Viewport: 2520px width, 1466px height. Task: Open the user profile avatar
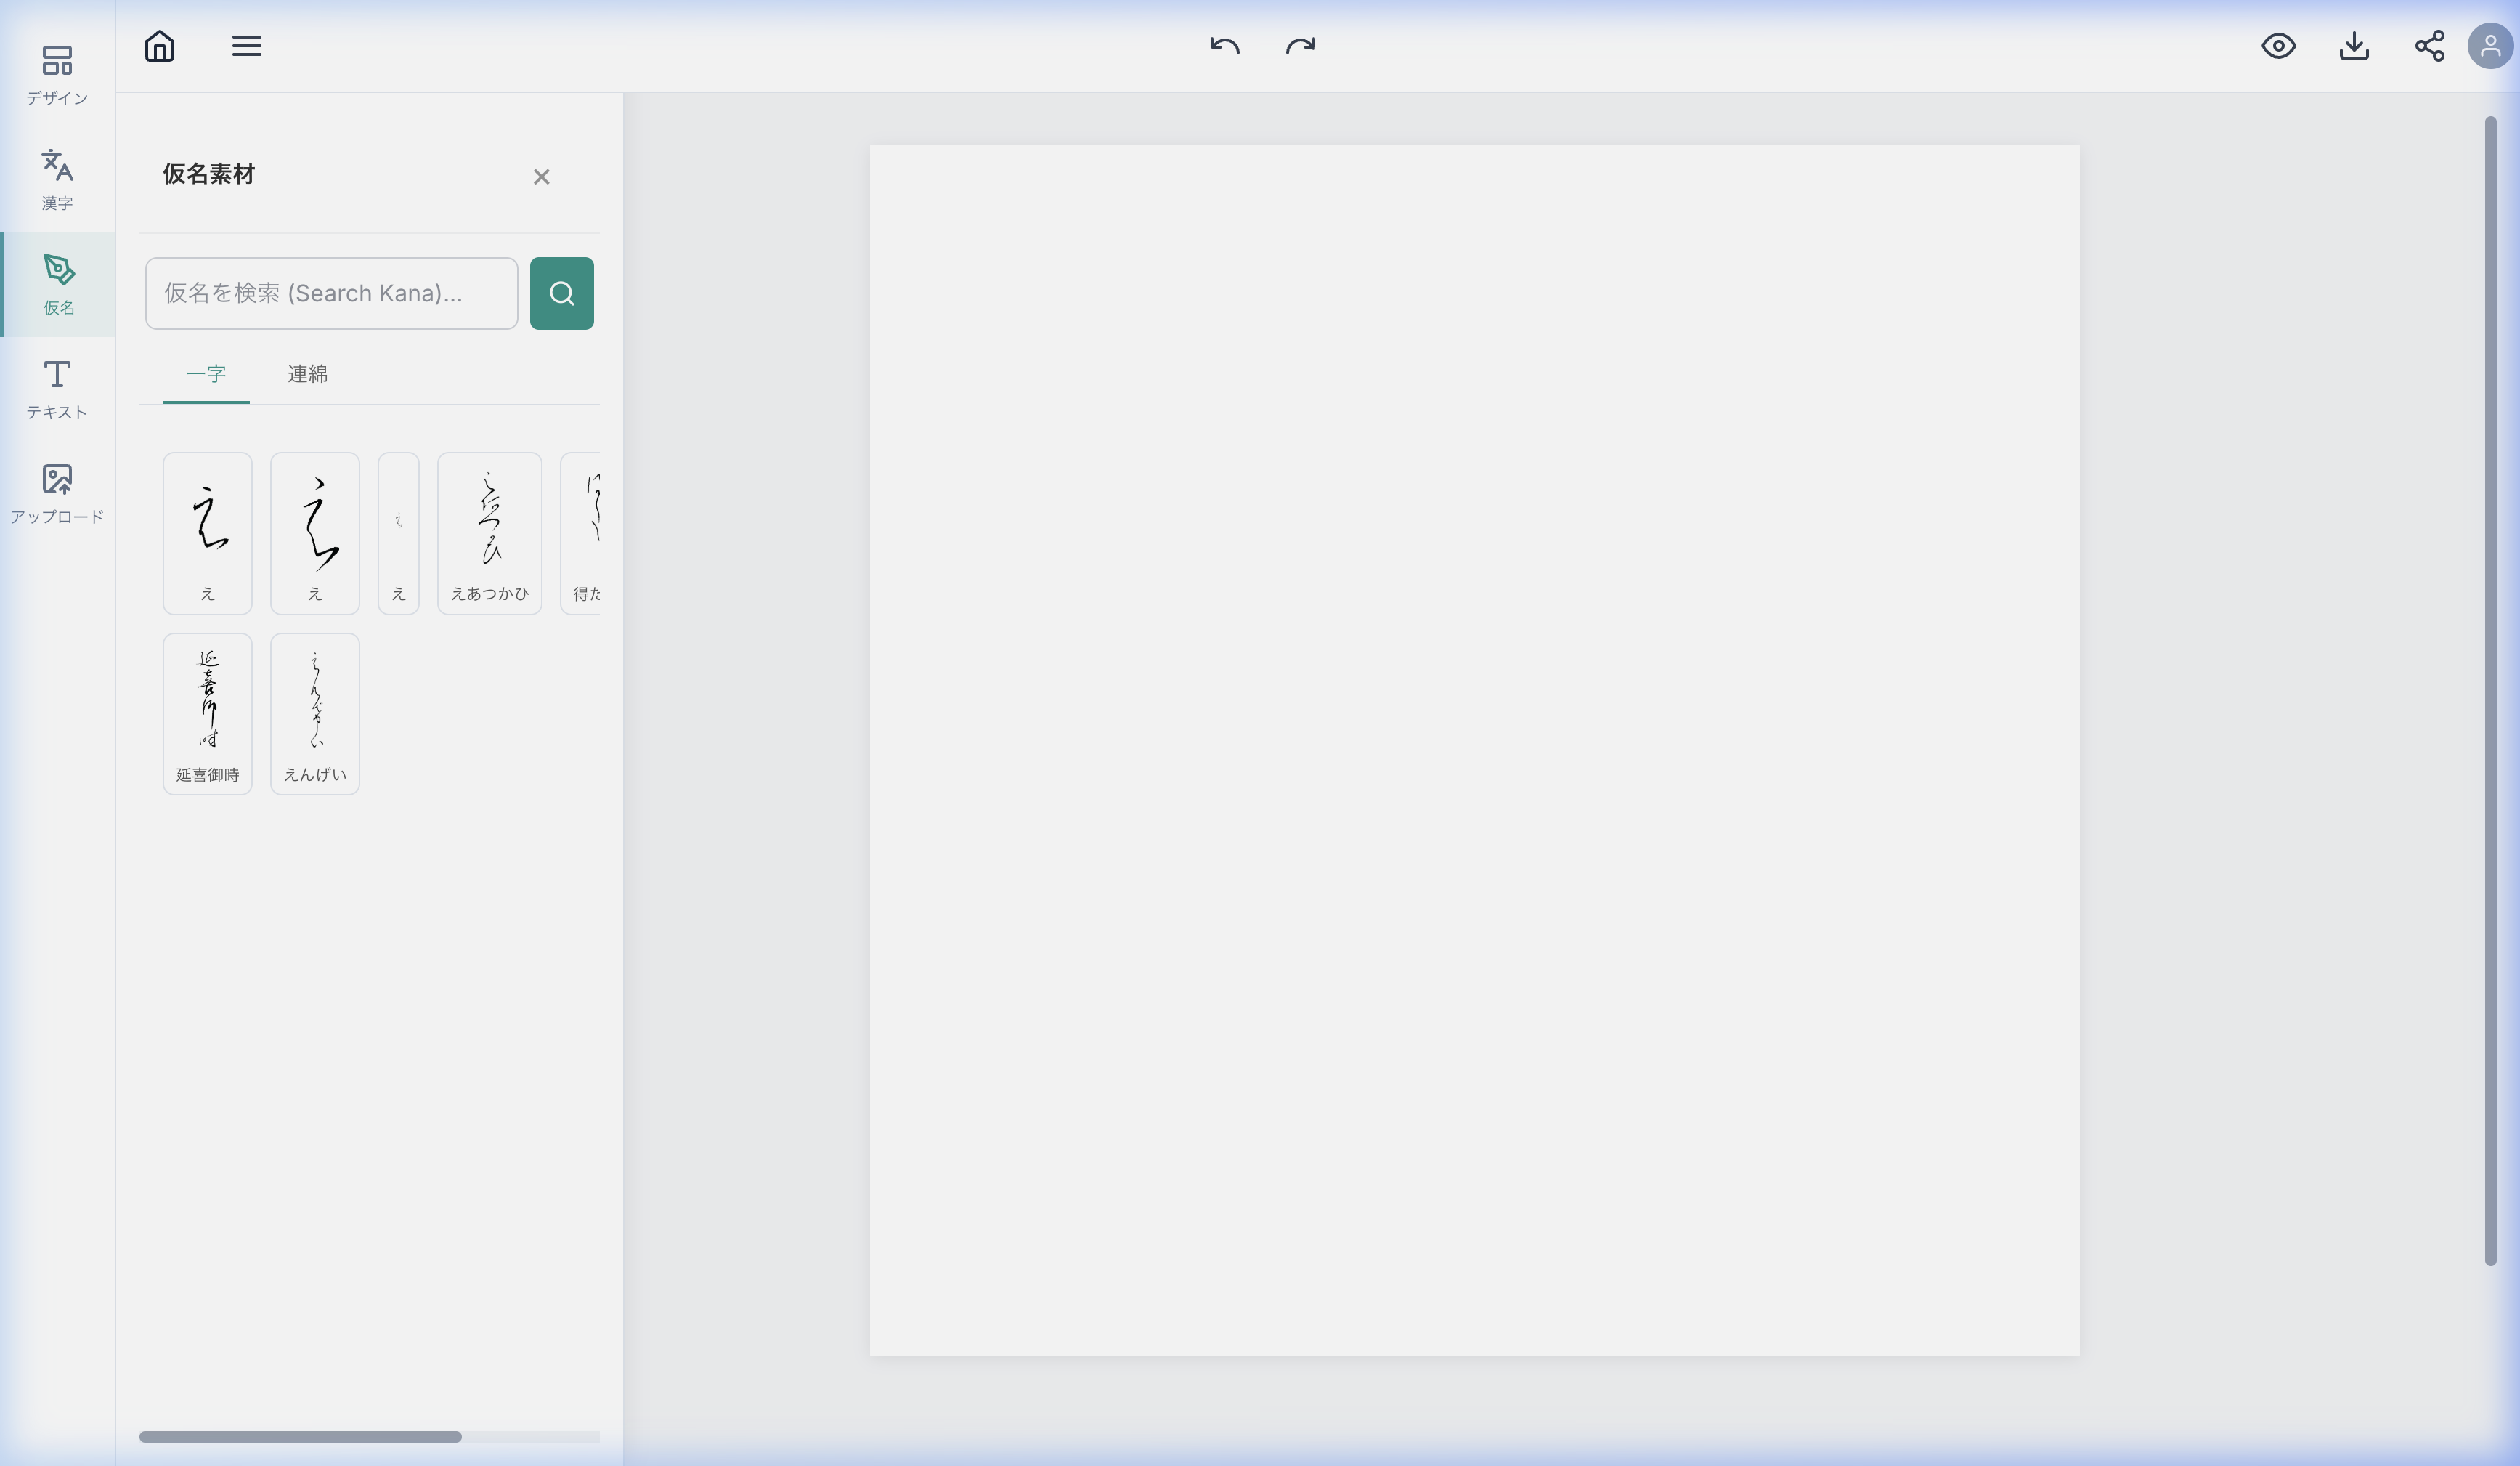pos(2490,46)
